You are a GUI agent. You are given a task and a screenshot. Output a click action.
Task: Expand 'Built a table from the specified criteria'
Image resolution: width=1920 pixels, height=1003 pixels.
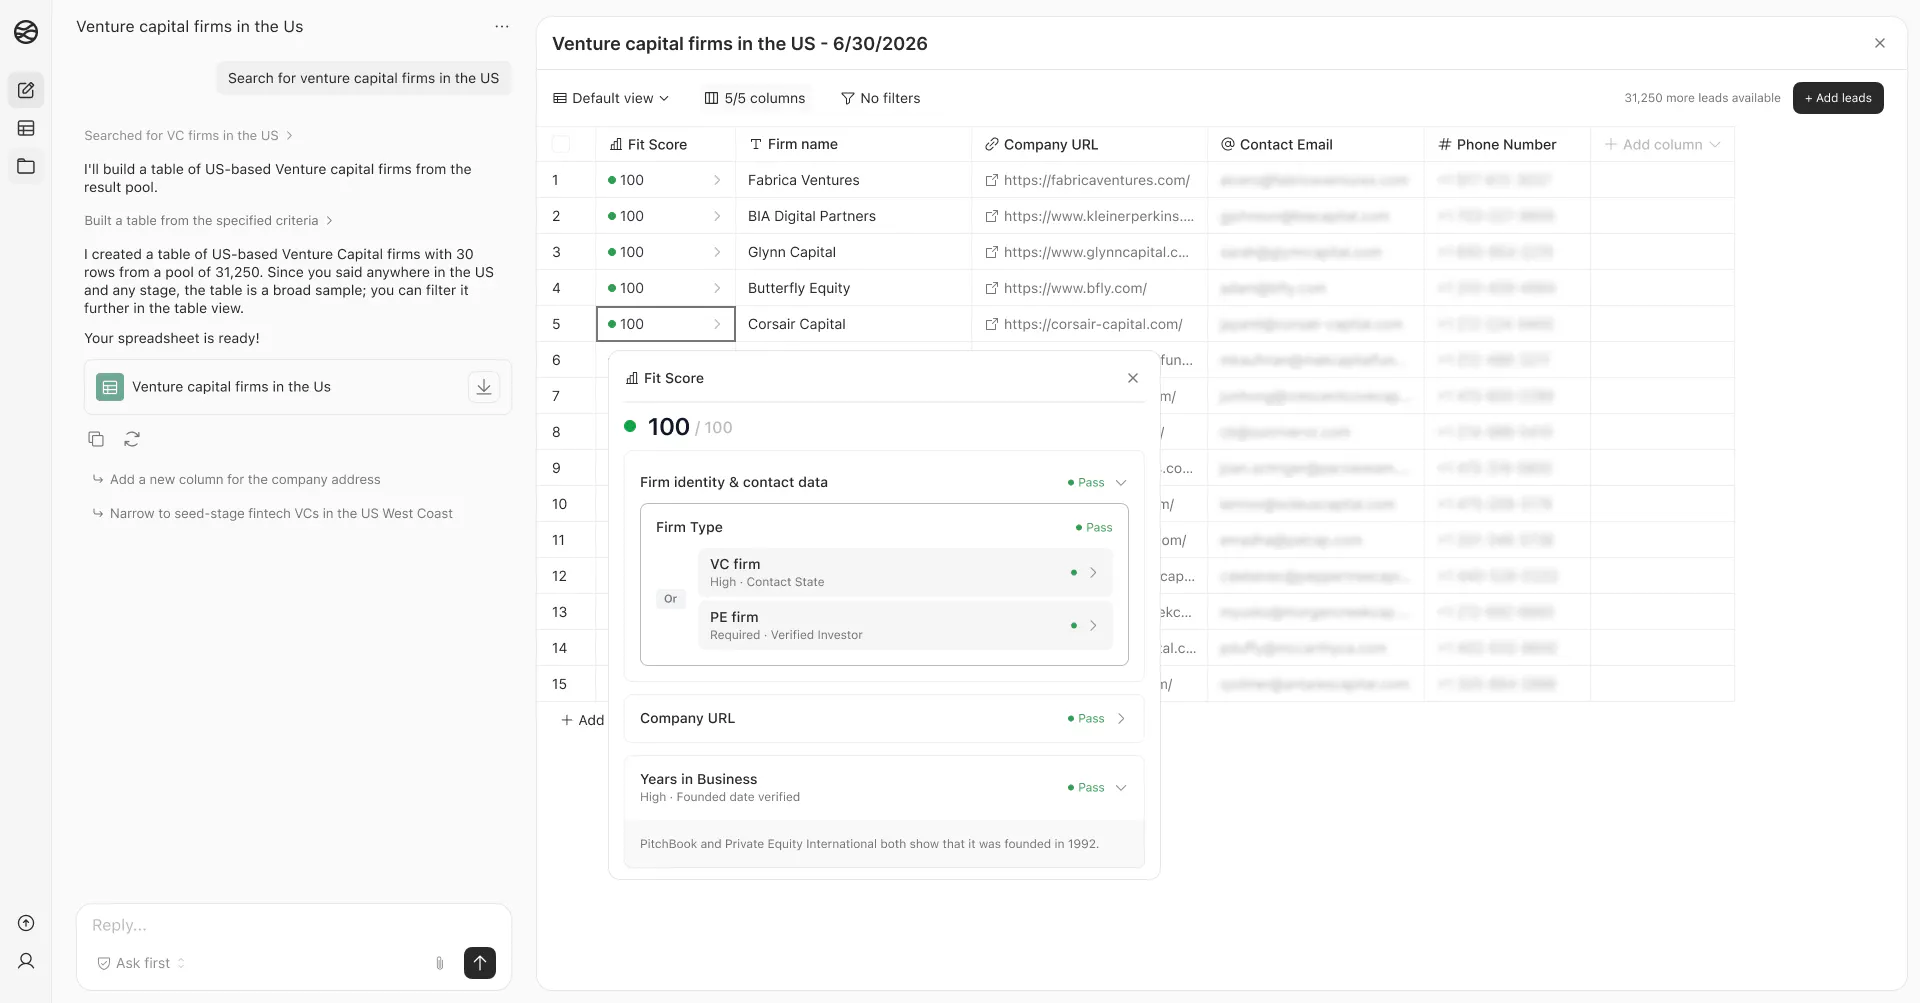208,221
